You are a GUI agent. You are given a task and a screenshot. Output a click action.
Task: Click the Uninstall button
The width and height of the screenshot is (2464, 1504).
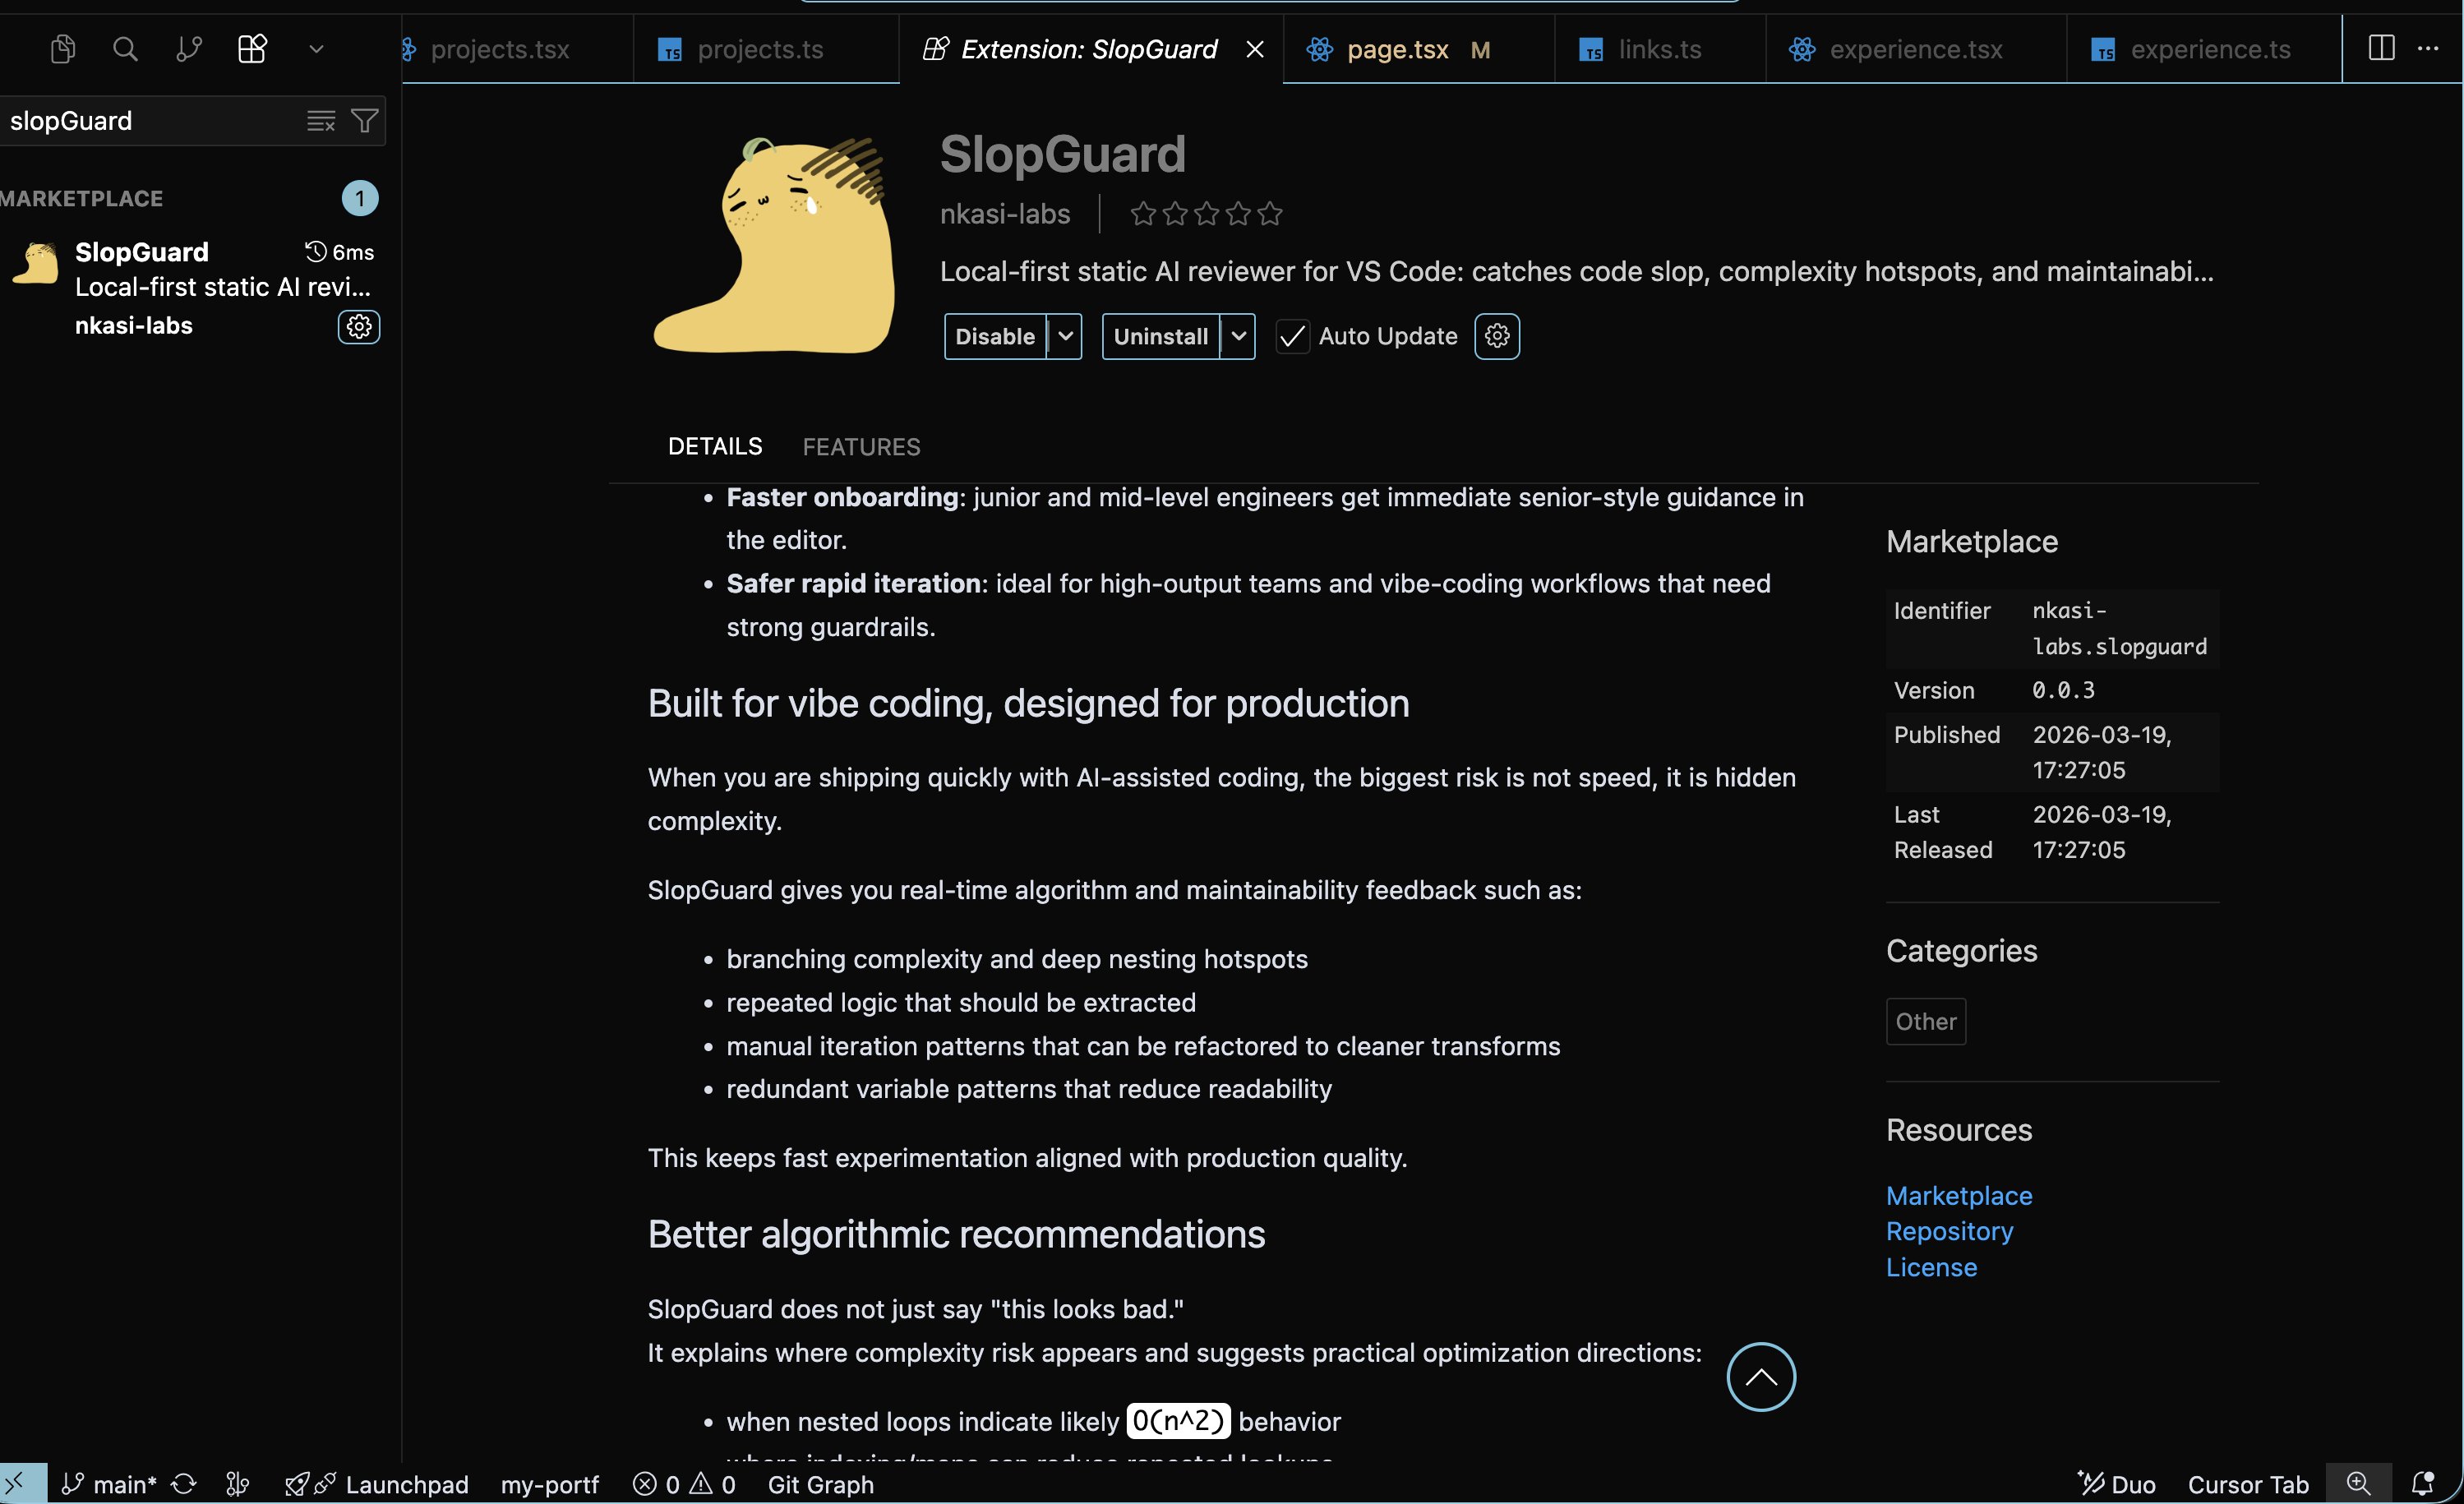pos(1160,336)
